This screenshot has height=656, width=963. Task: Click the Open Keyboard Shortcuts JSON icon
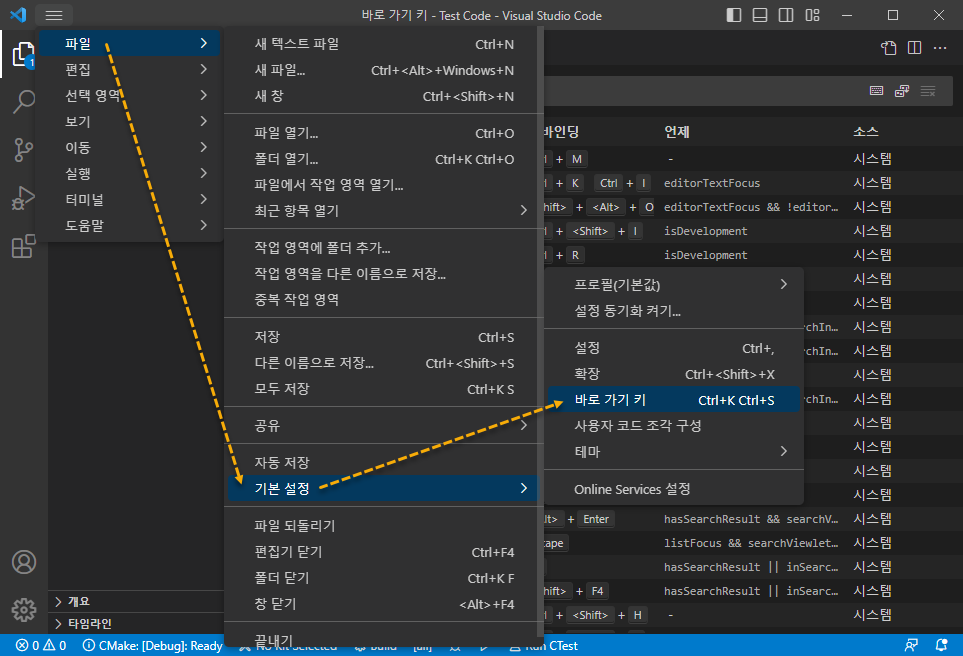click(889, 48)
